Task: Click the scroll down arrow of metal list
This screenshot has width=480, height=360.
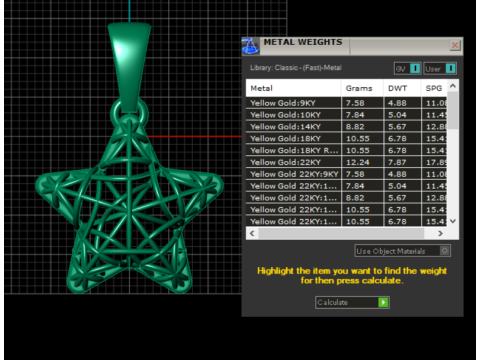Action: pos(453,221)
